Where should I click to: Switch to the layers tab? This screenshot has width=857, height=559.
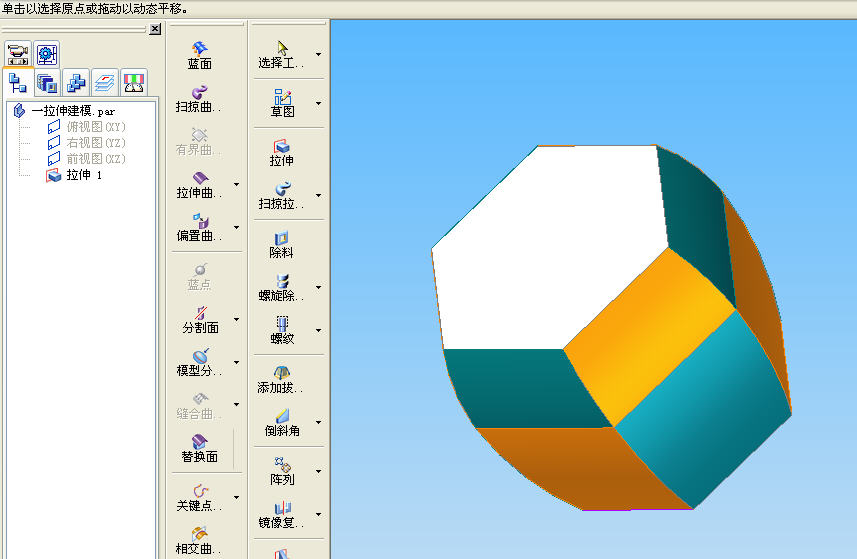[105, 83]
